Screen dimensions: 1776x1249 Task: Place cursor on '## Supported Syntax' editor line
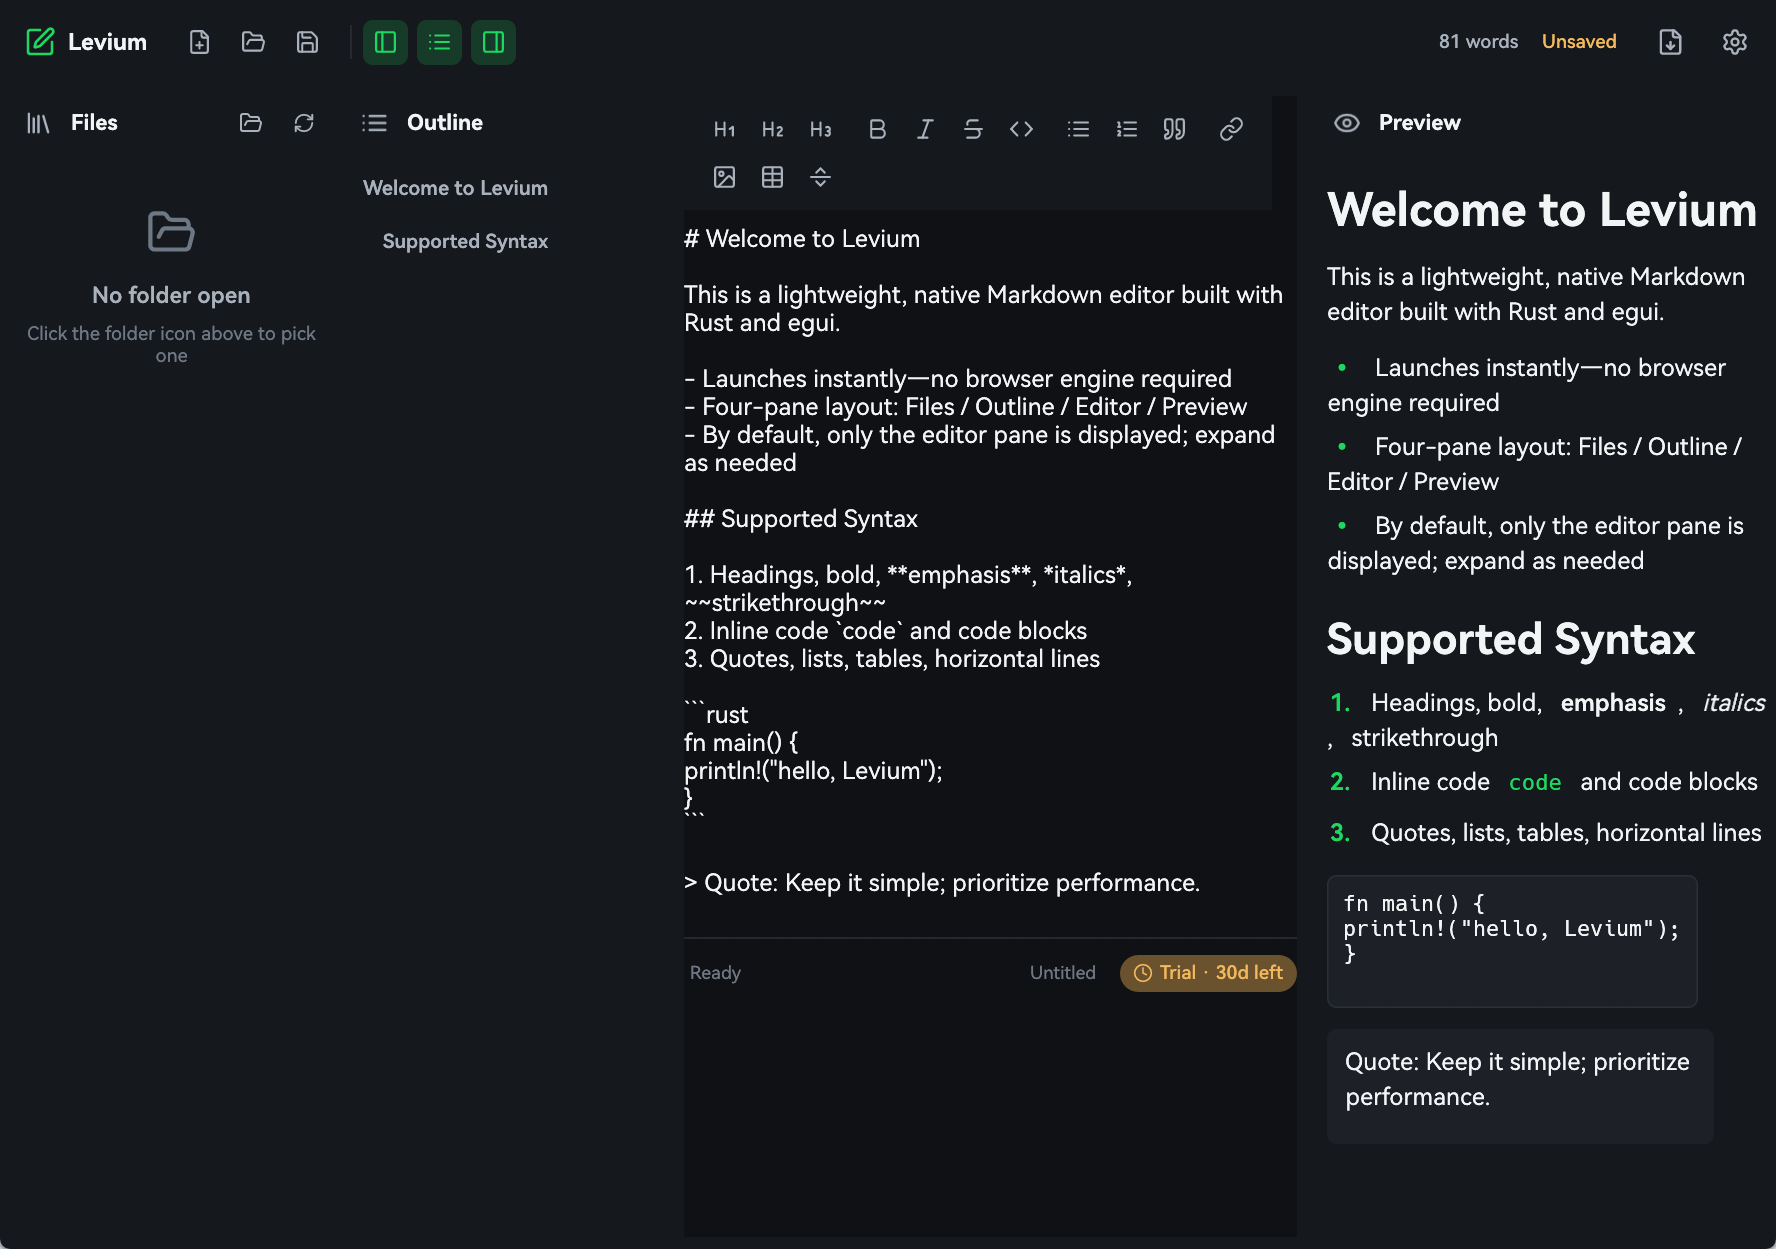tap(801, 519)
